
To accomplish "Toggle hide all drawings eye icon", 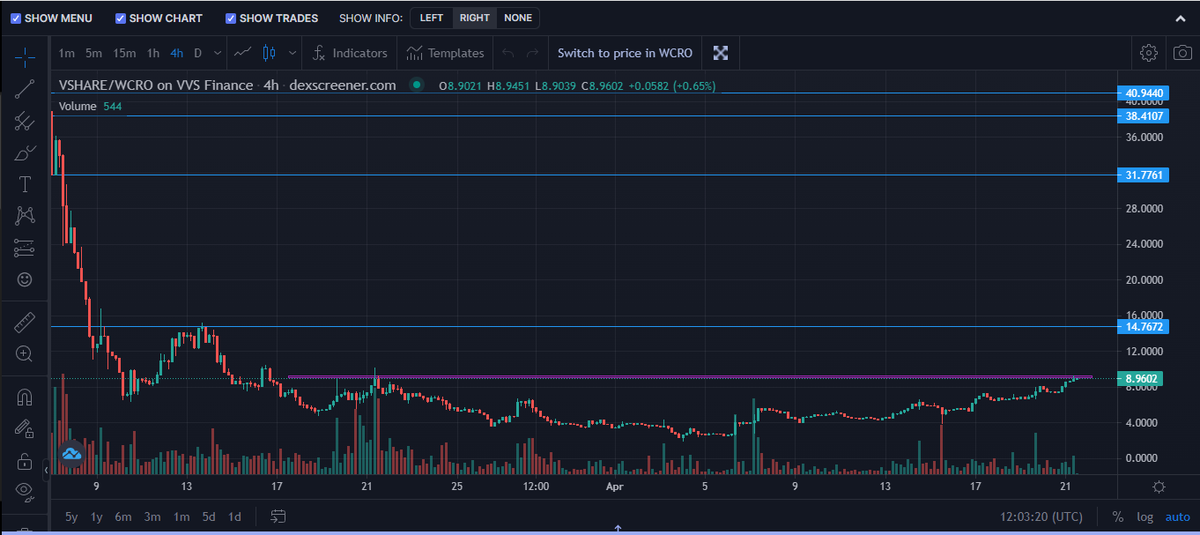I will point(25,491).
